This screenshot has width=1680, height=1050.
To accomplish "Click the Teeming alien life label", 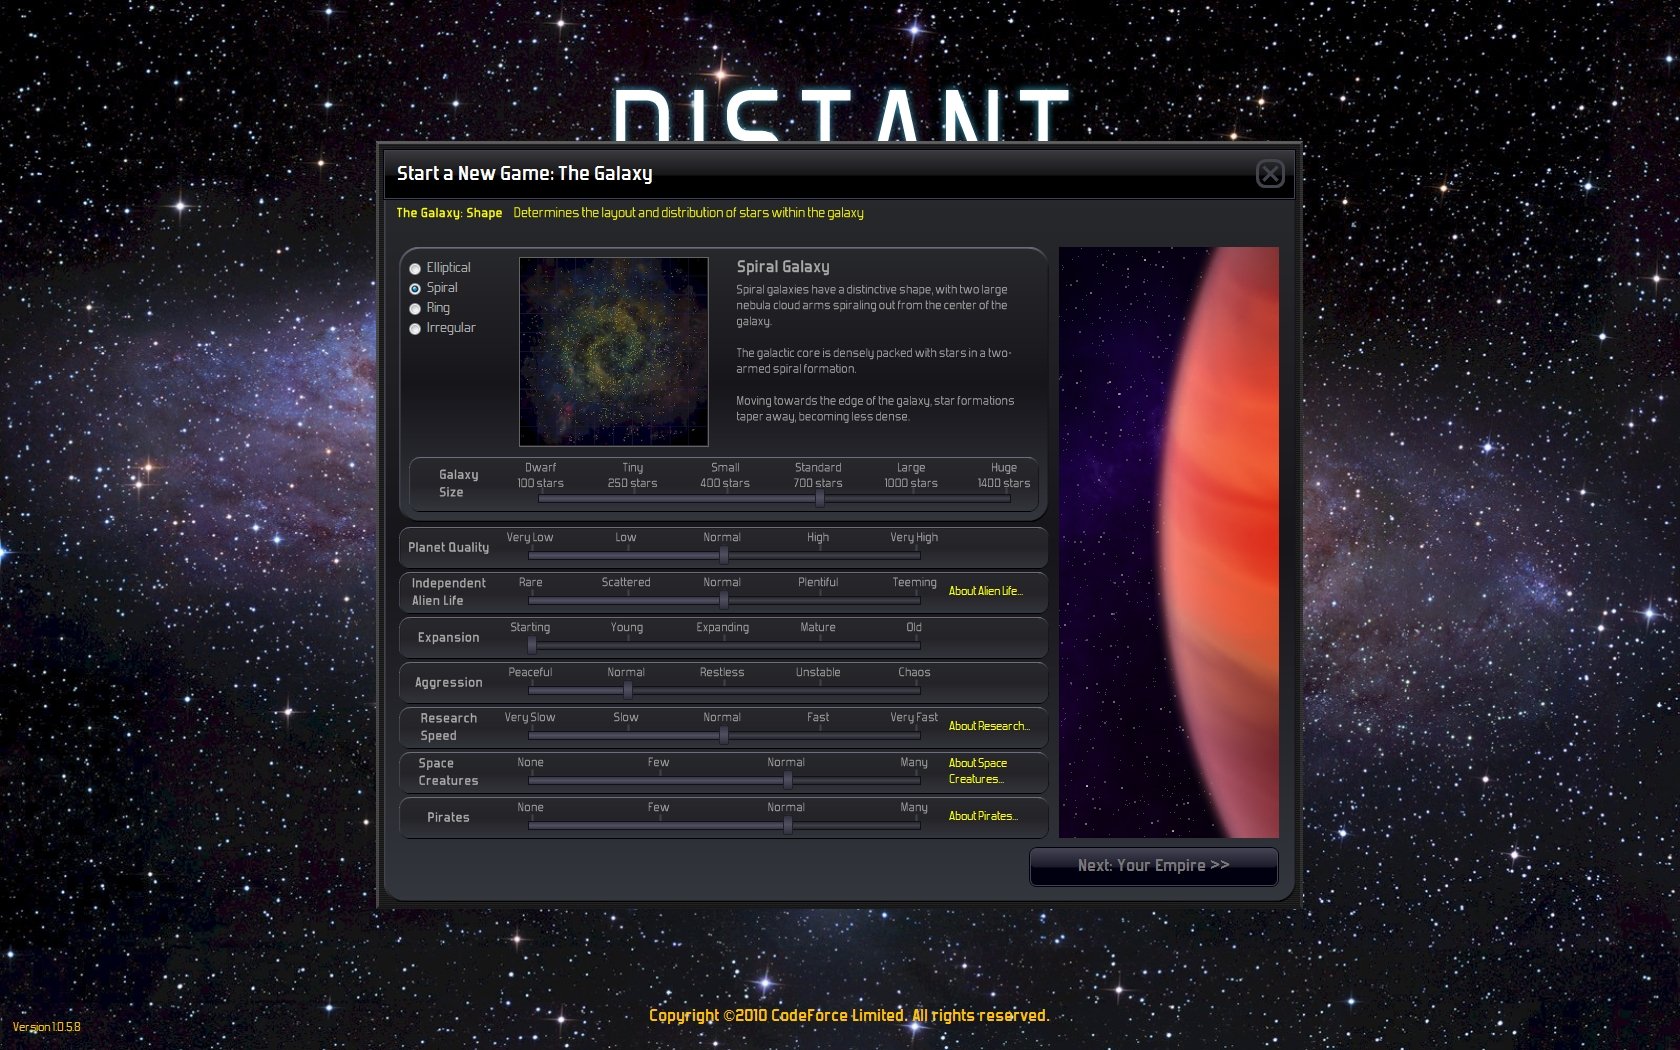I will [914, 583].
